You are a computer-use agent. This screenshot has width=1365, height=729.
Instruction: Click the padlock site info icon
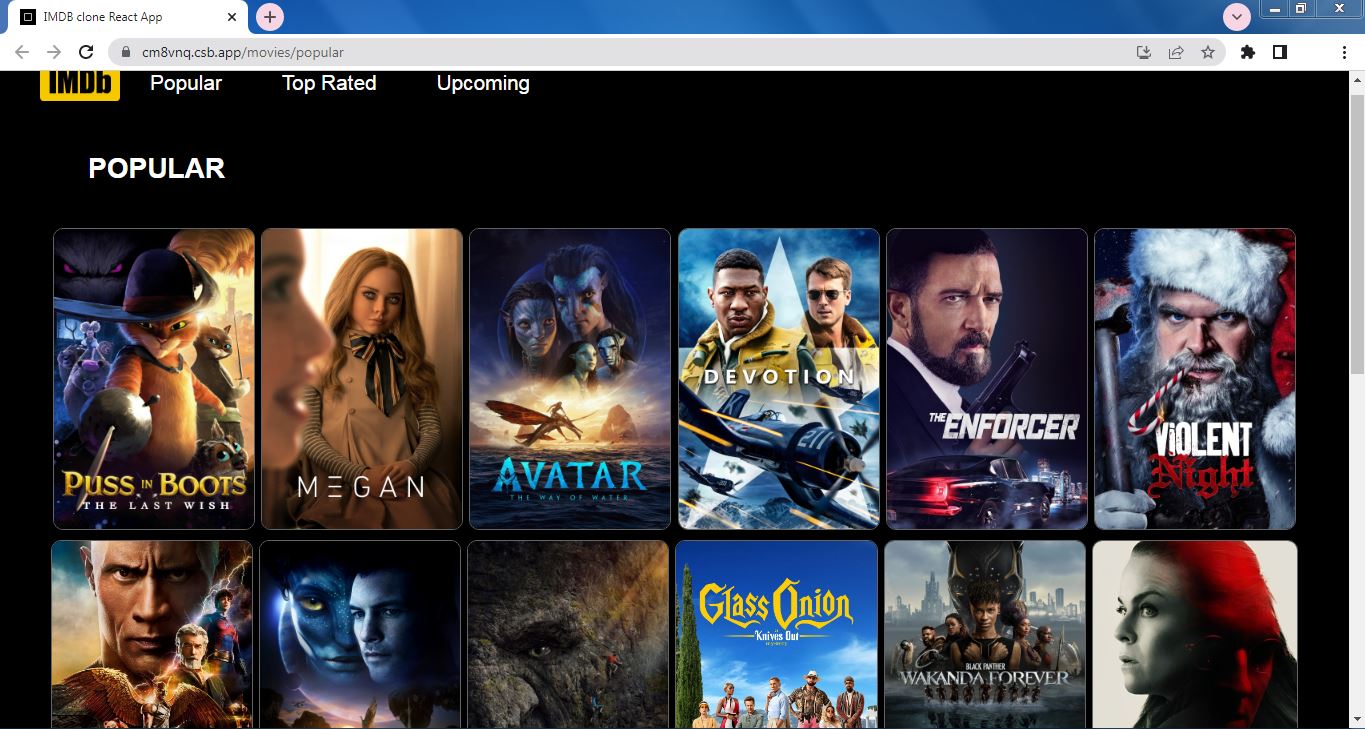point(126,52)
